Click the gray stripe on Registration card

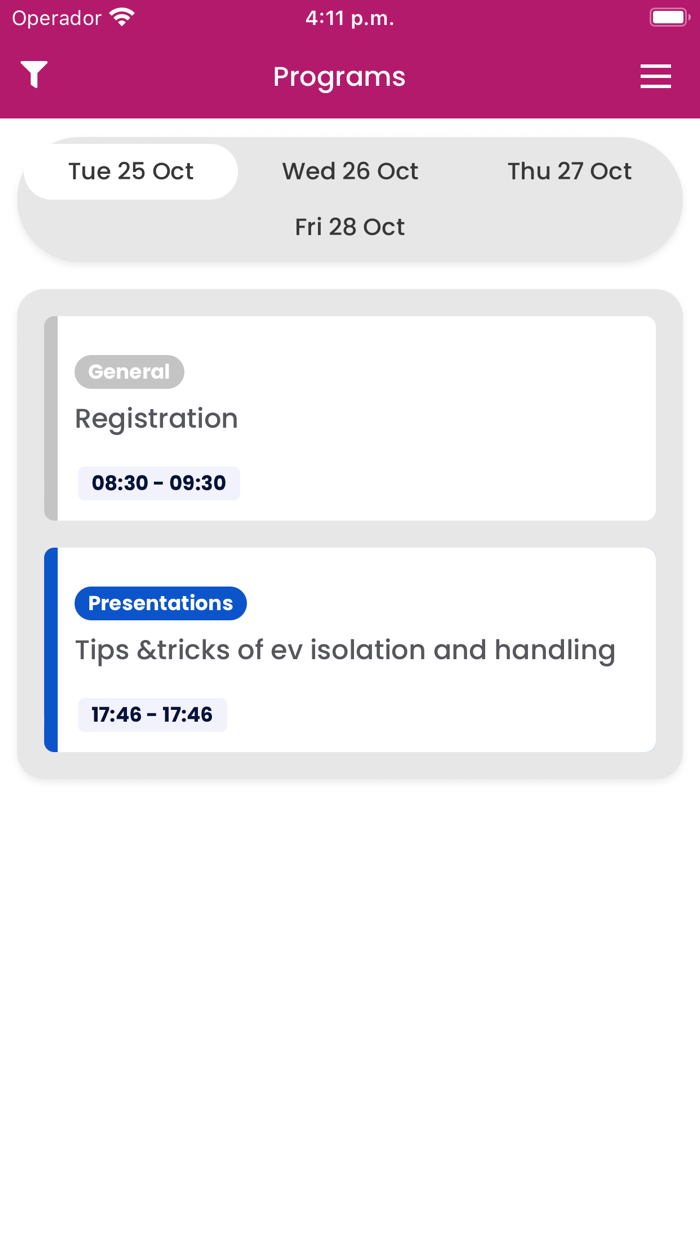[51, 418]
